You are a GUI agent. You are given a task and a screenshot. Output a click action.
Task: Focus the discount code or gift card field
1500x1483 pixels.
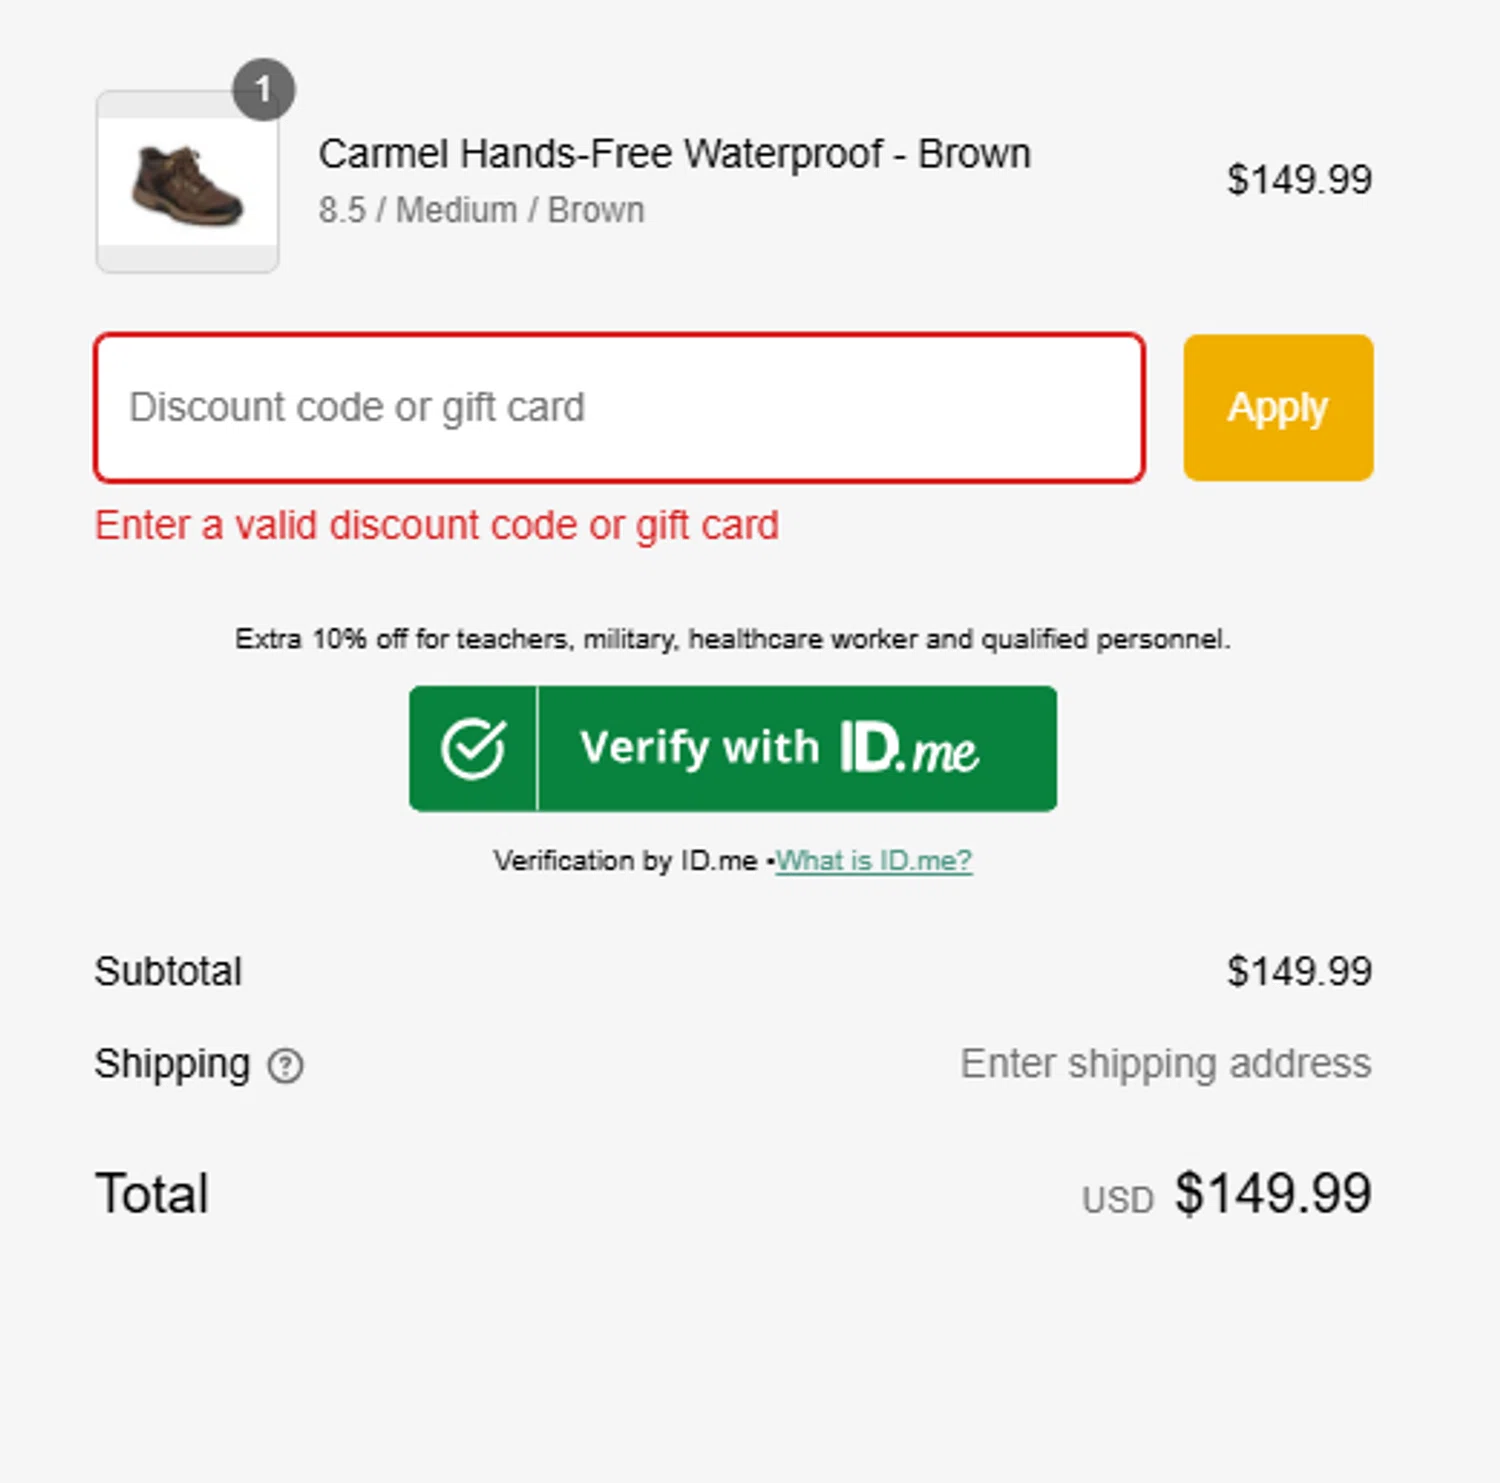(620, 408)
